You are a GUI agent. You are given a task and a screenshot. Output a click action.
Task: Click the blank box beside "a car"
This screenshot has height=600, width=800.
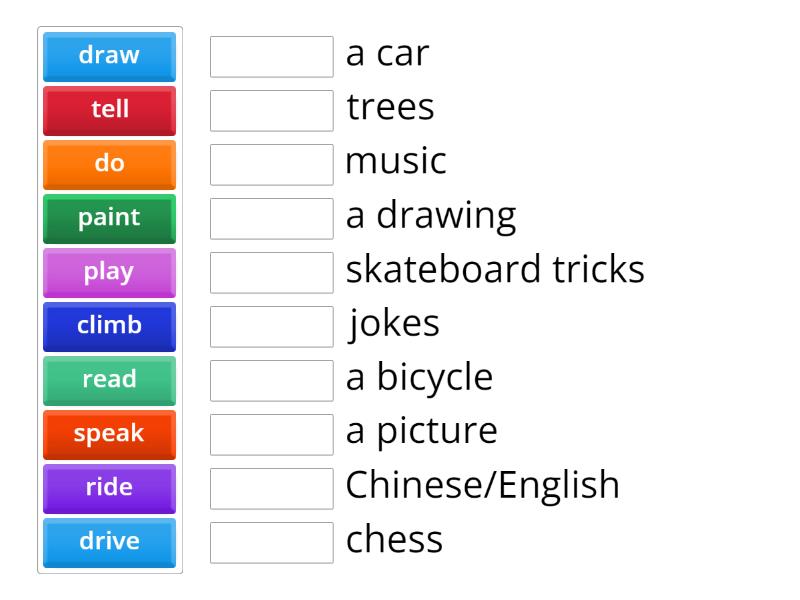click(x=272, y=57)
